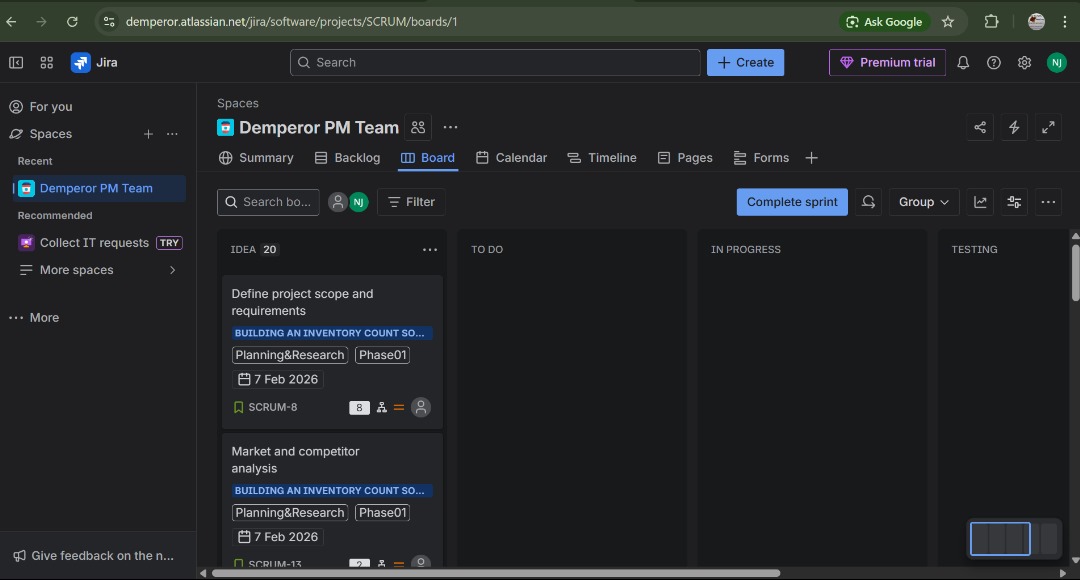This screenshot has width=1080, height=580.
Task: Open the IDEA column options menu
Action: [x=430, y=249]
